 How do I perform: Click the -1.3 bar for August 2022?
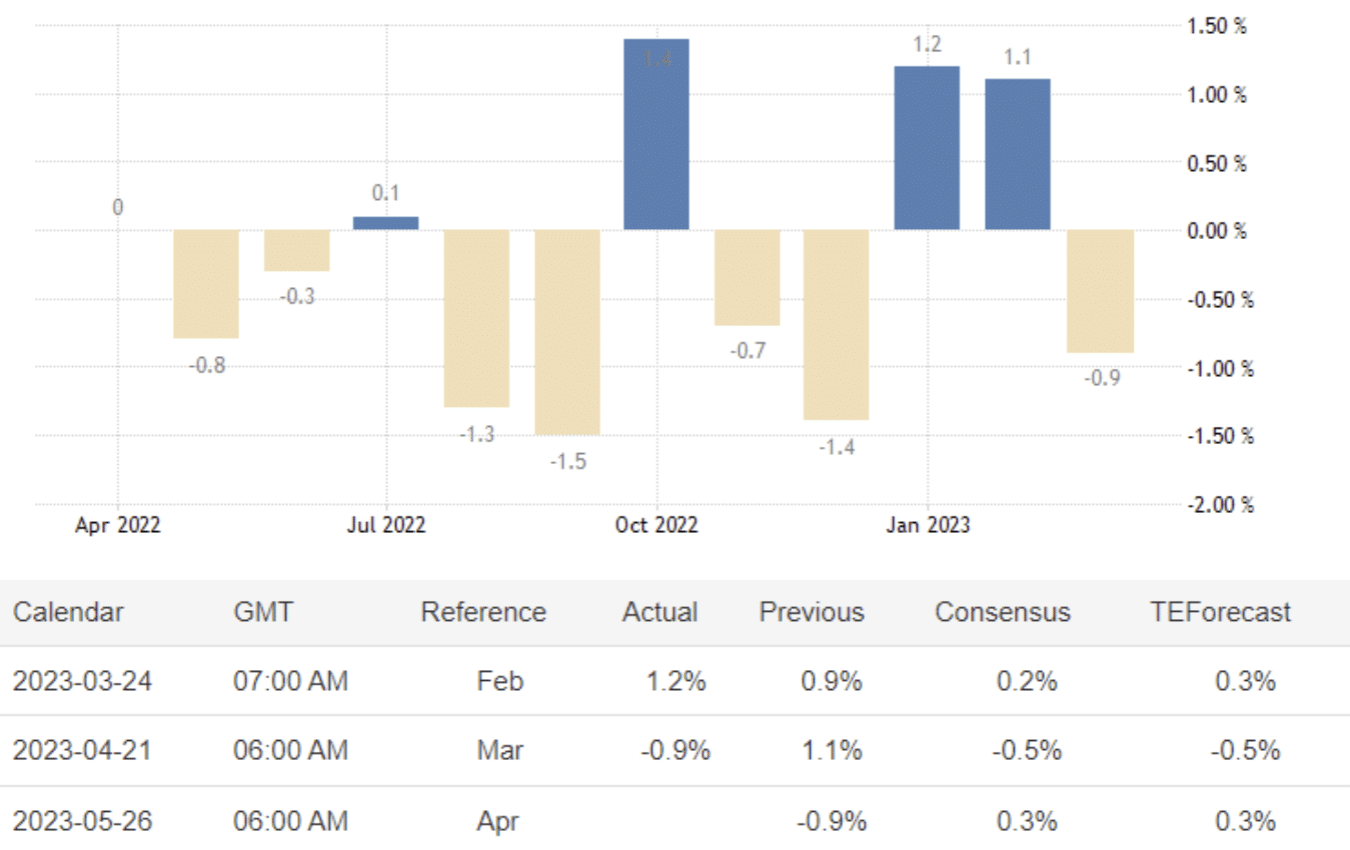pos(476,318)
